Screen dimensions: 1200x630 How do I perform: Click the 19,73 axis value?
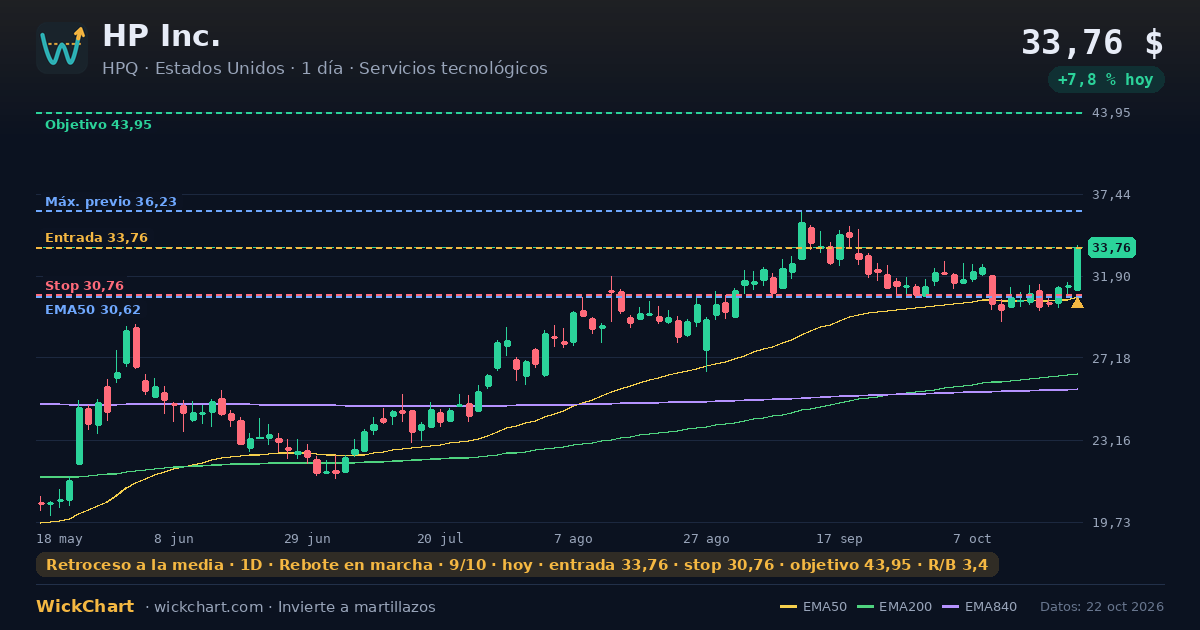pyautogui.click(x=1111, y=523)
